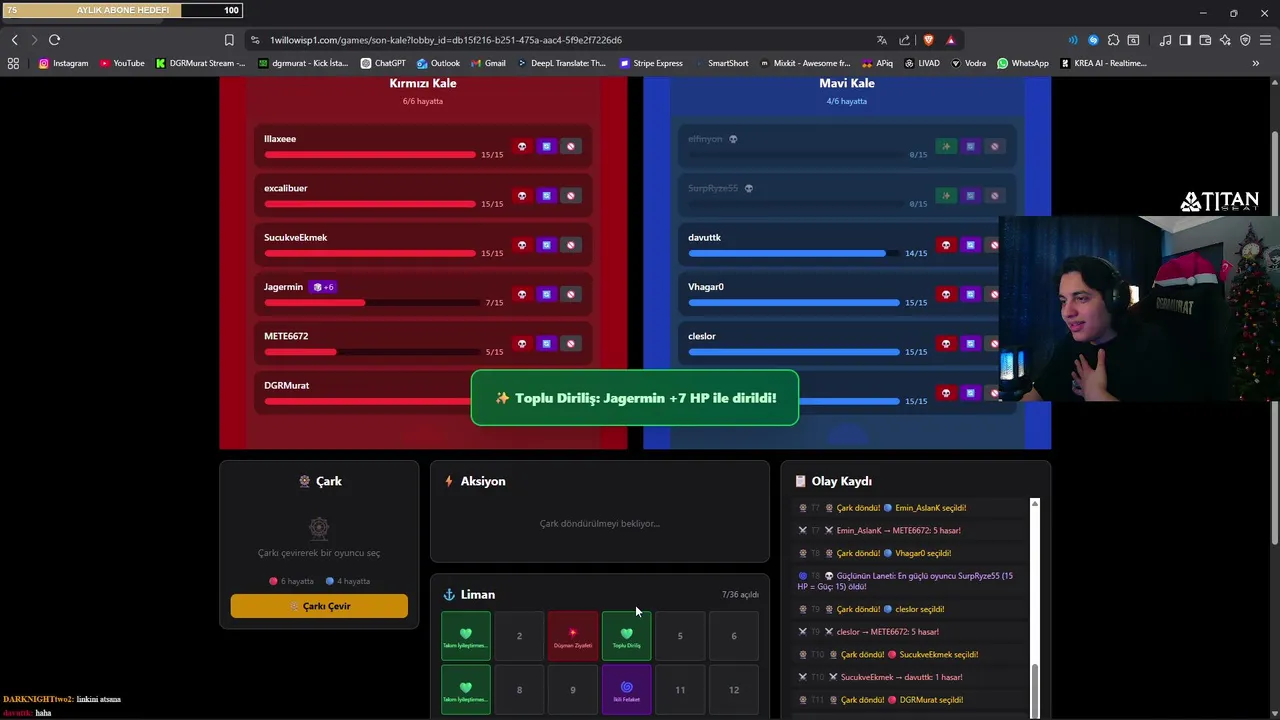The image size is (1280, 720).
Task: Open the Outlook bookmark
Action: point(438,63)
